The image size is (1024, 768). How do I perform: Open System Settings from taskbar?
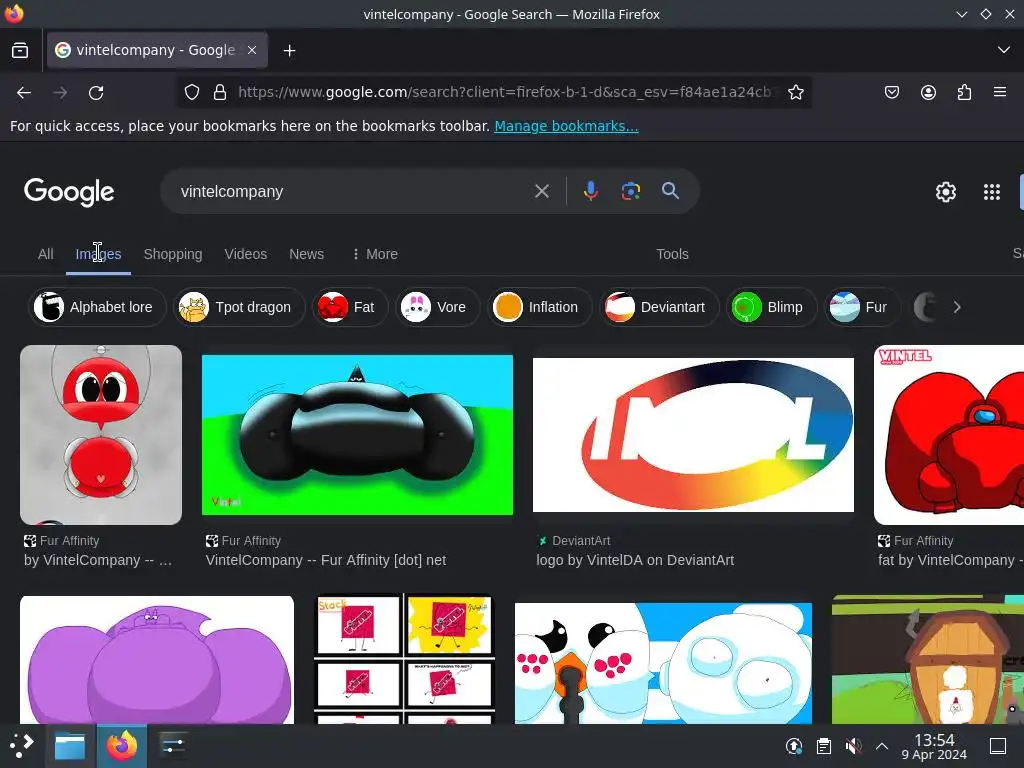point(173,746)
